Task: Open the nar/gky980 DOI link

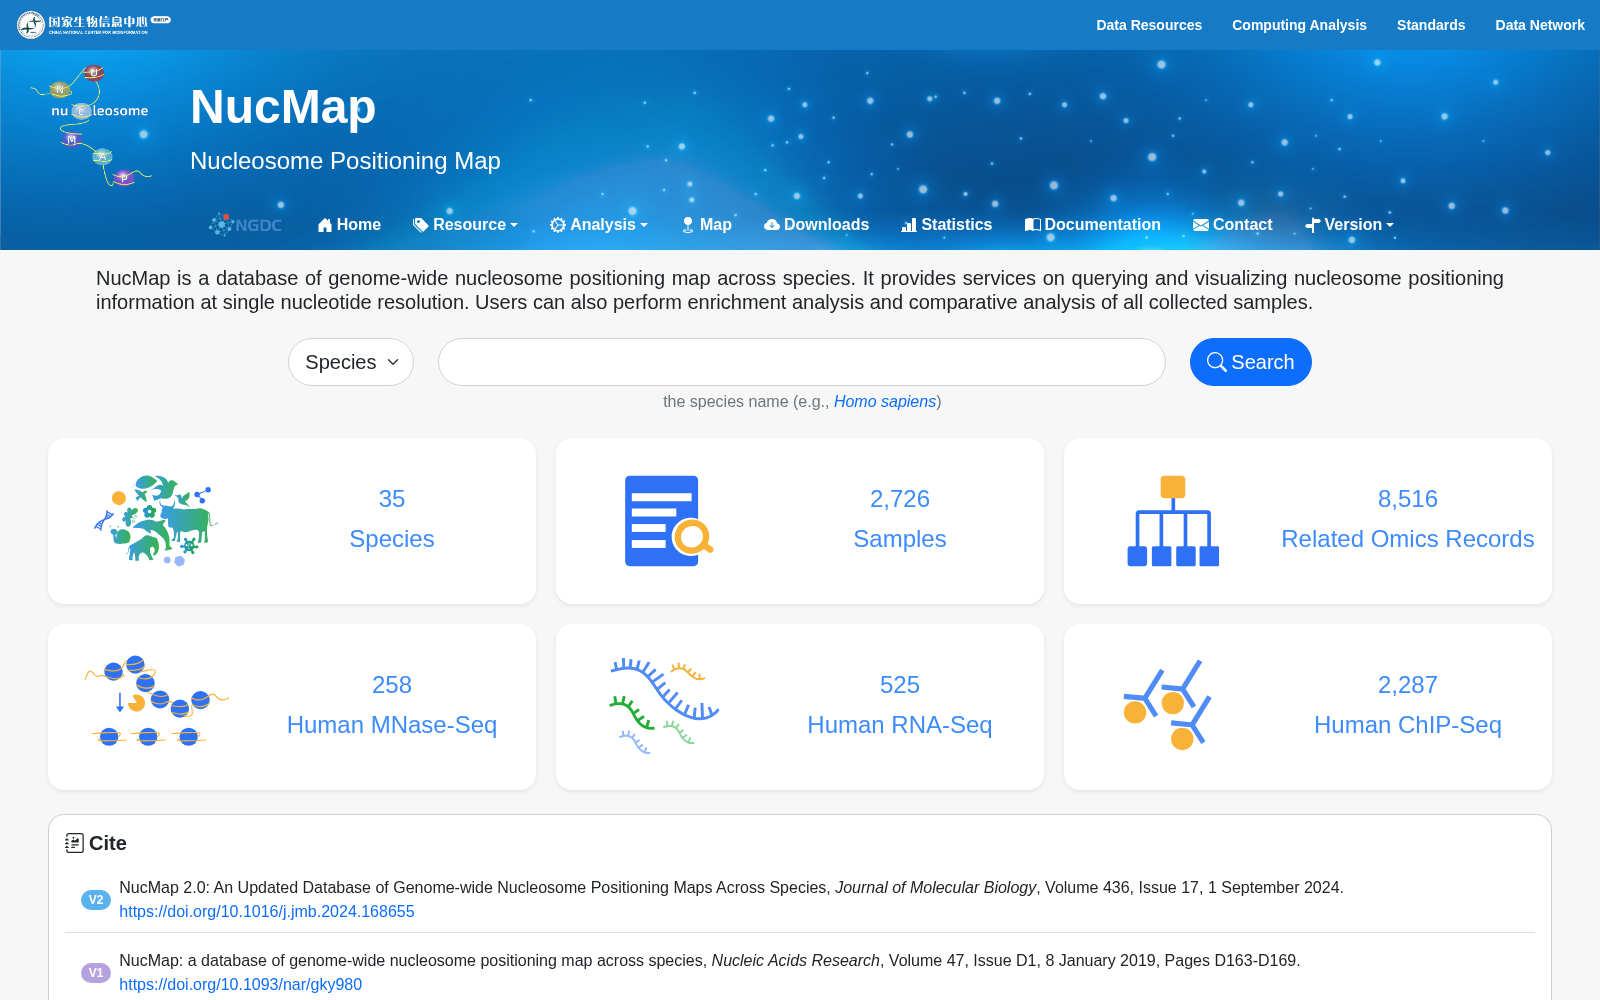Action: coord(241,985)
